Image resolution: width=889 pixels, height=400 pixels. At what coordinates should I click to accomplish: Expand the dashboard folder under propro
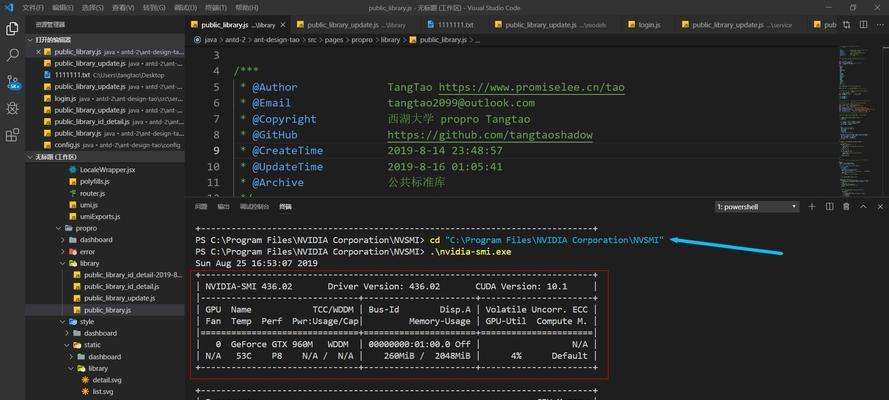tap(64, 240)
